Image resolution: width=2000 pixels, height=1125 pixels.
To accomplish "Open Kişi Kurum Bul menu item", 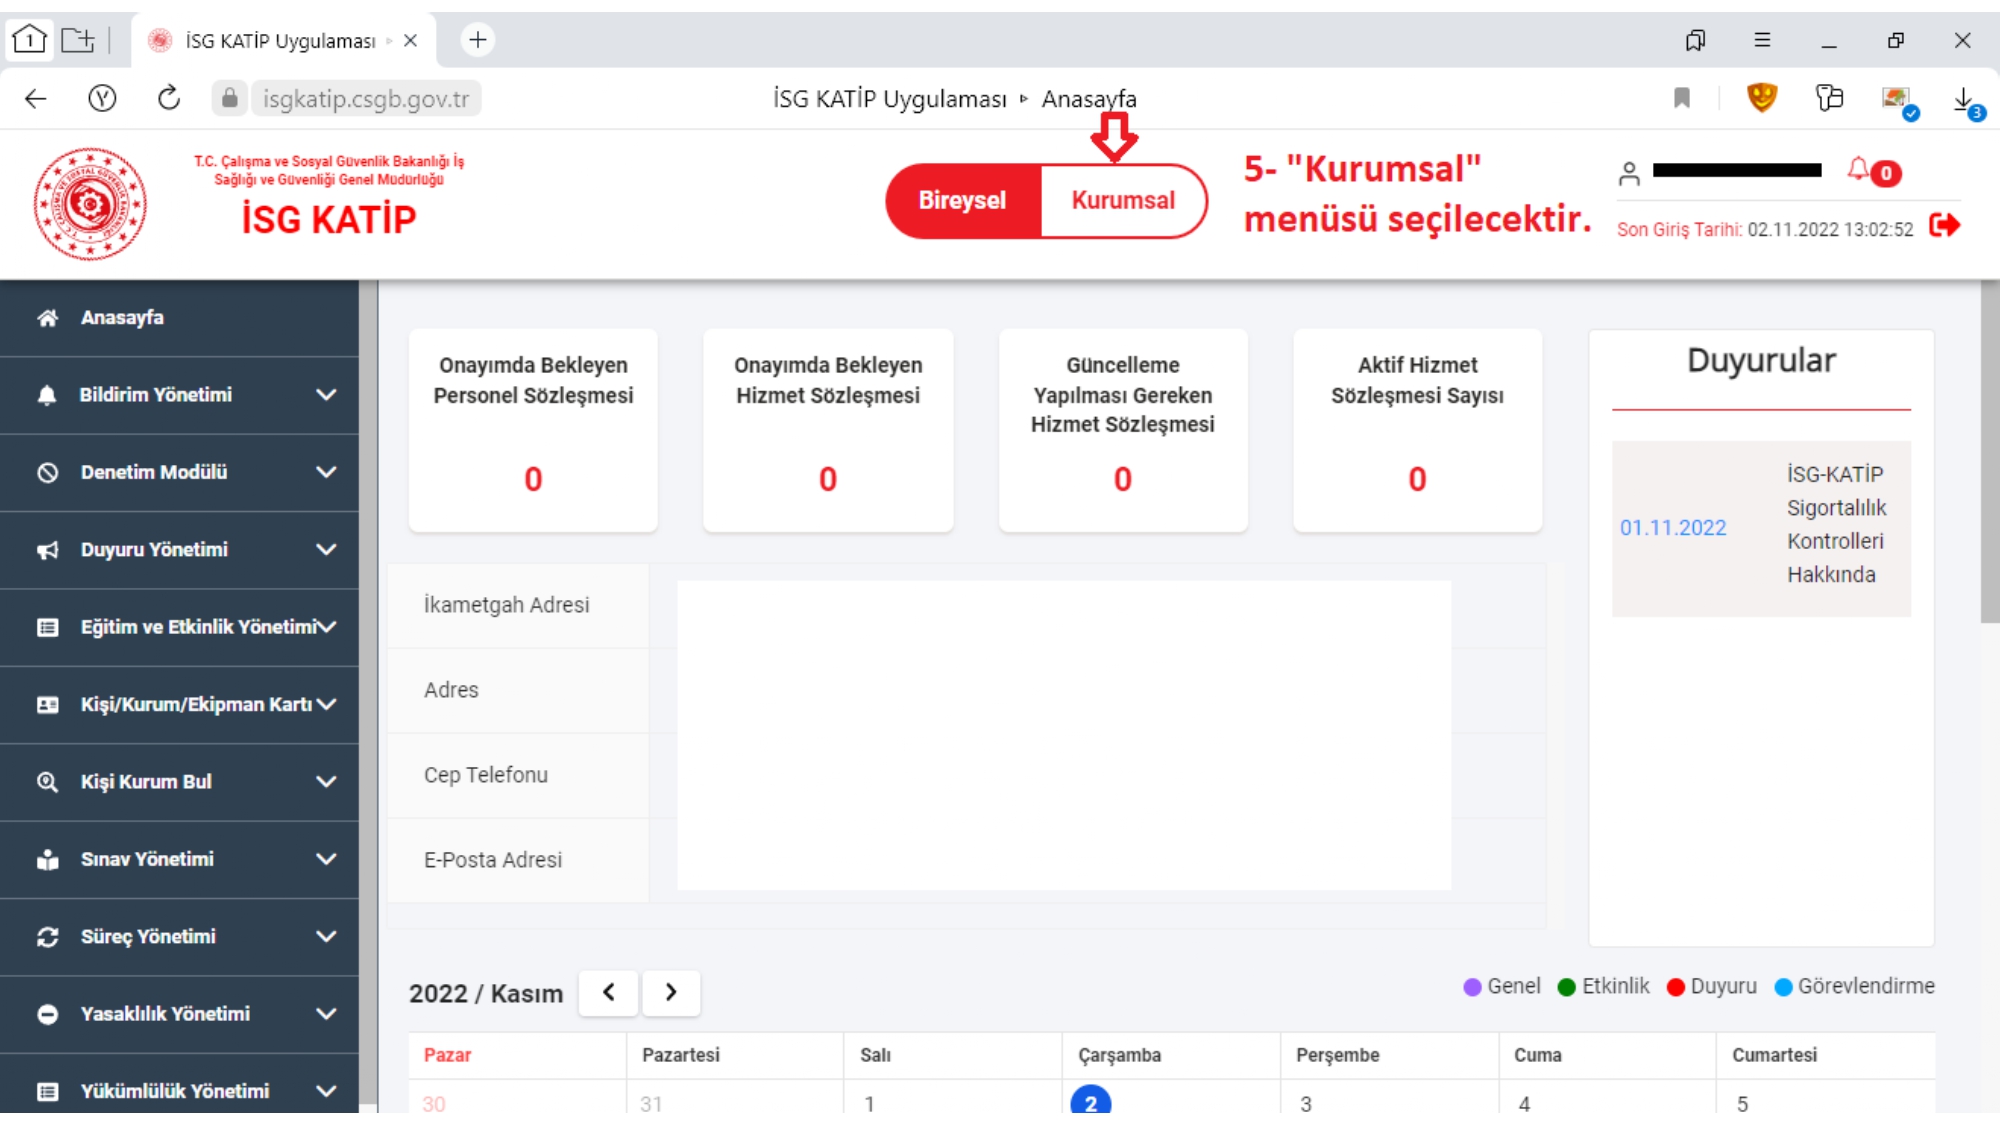I will 146,782.
